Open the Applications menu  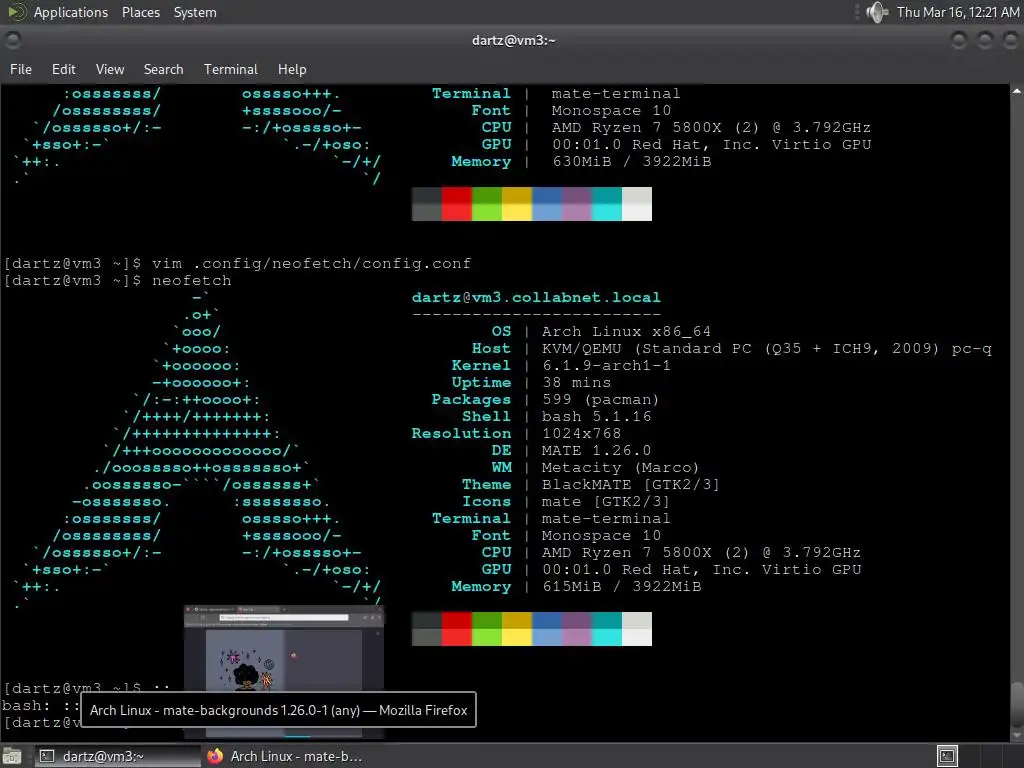(71, 12)
